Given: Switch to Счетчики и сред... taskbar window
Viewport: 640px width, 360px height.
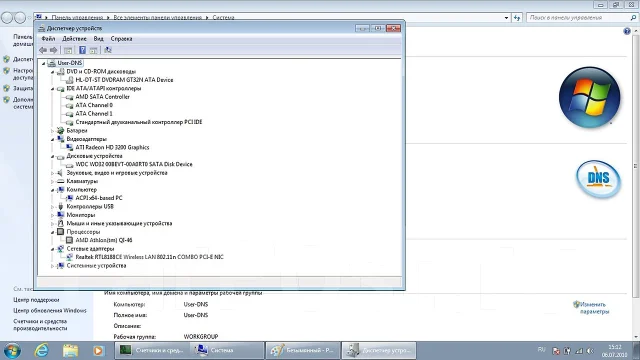Looking at the screenshot, I should (x=152, y=351).
